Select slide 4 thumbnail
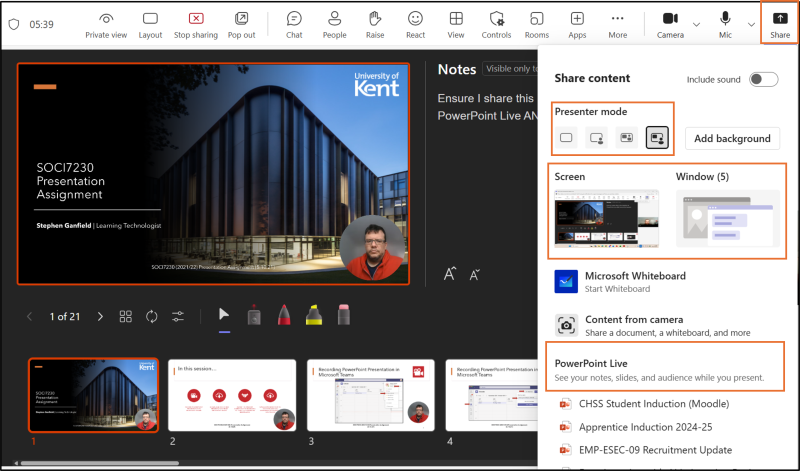 point(491,395)
